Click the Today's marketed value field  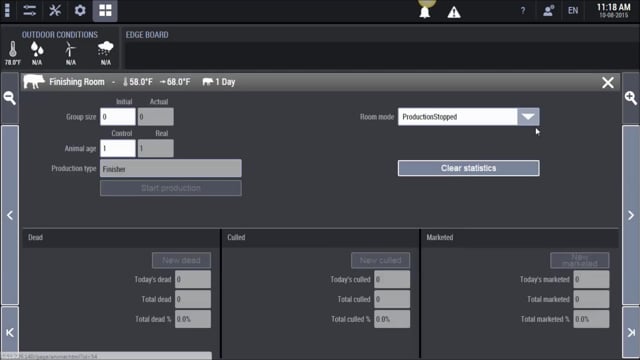591,280
